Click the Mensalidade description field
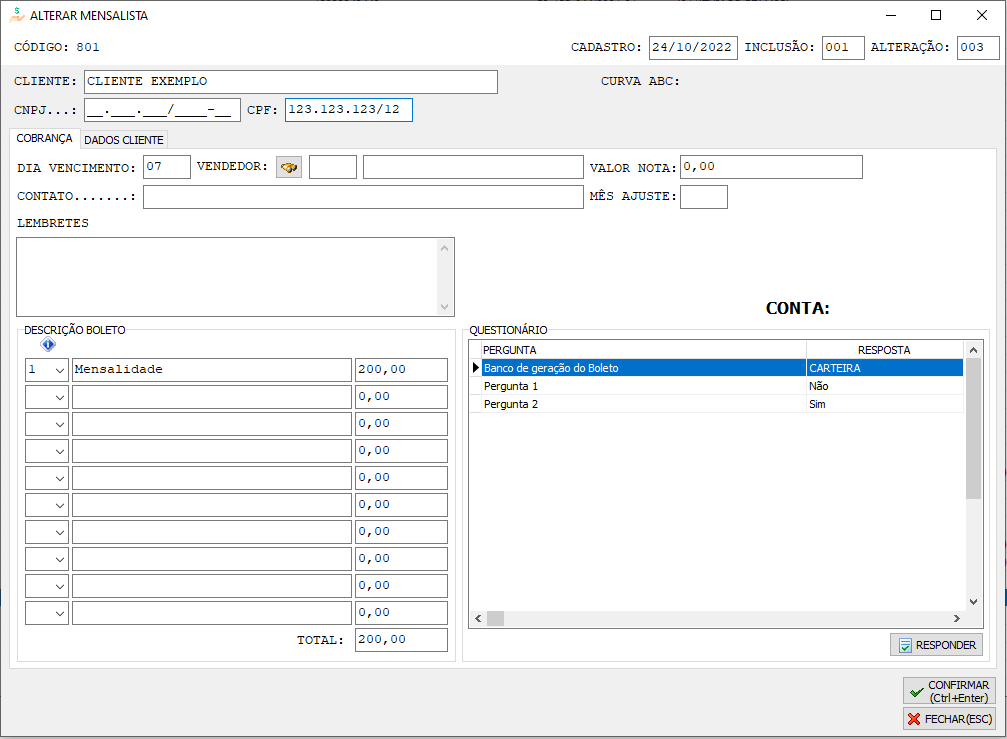Screen dimensions: 1007x739 click(212, 370)
